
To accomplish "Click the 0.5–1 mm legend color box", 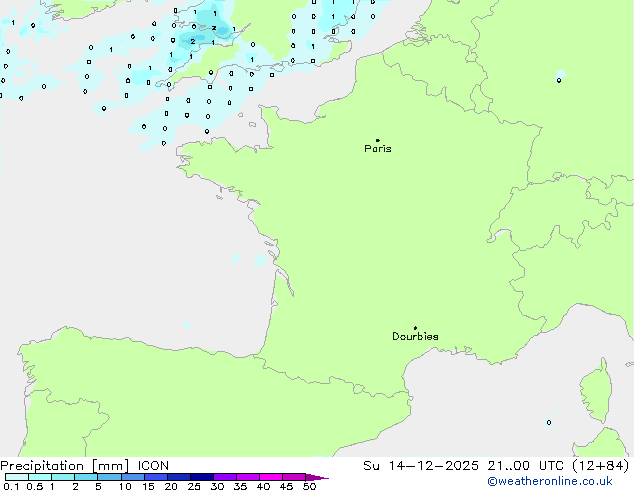I will tap(40, 477).
